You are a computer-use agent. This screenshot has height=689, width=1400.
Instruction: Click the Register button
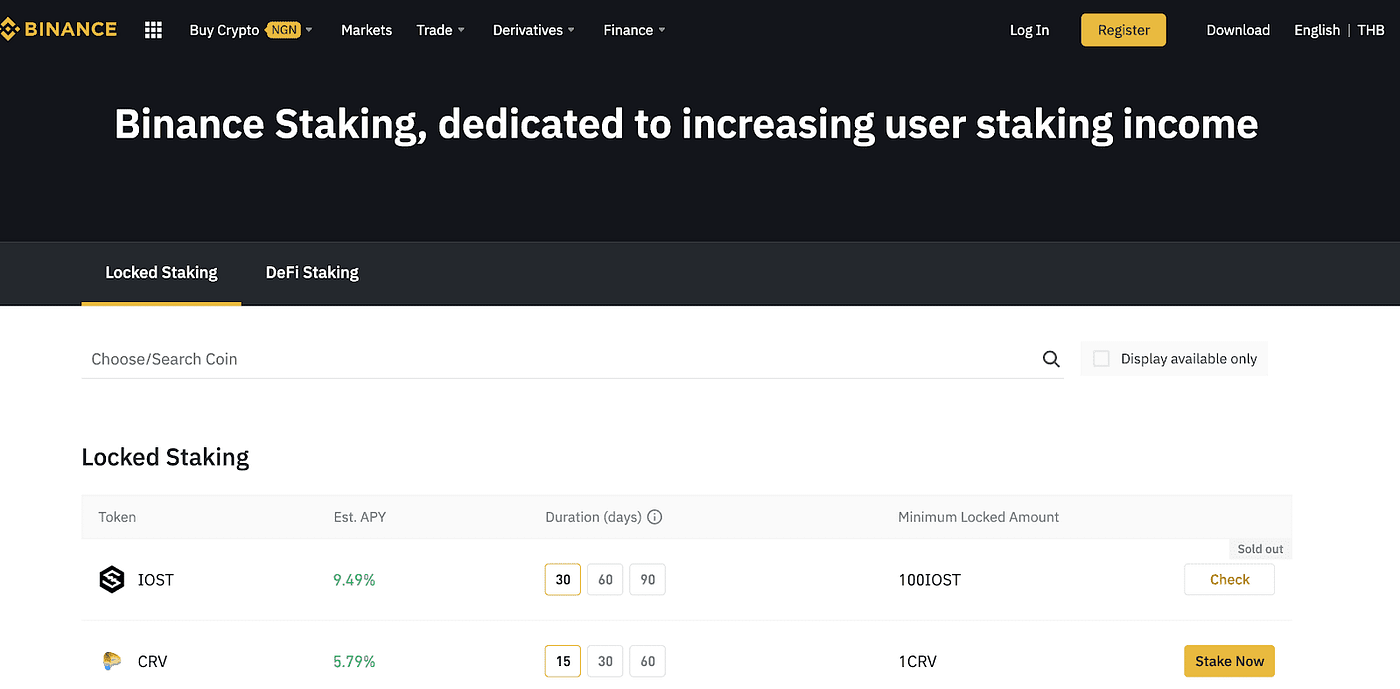(x=1123, y=30)
